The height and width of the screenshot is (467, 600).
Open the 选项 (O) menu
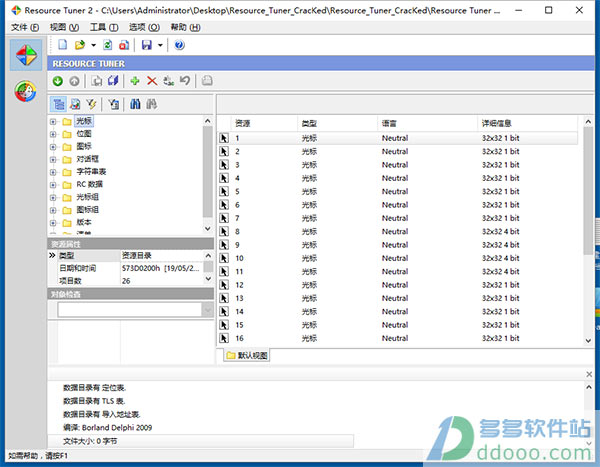click(144, 27)
